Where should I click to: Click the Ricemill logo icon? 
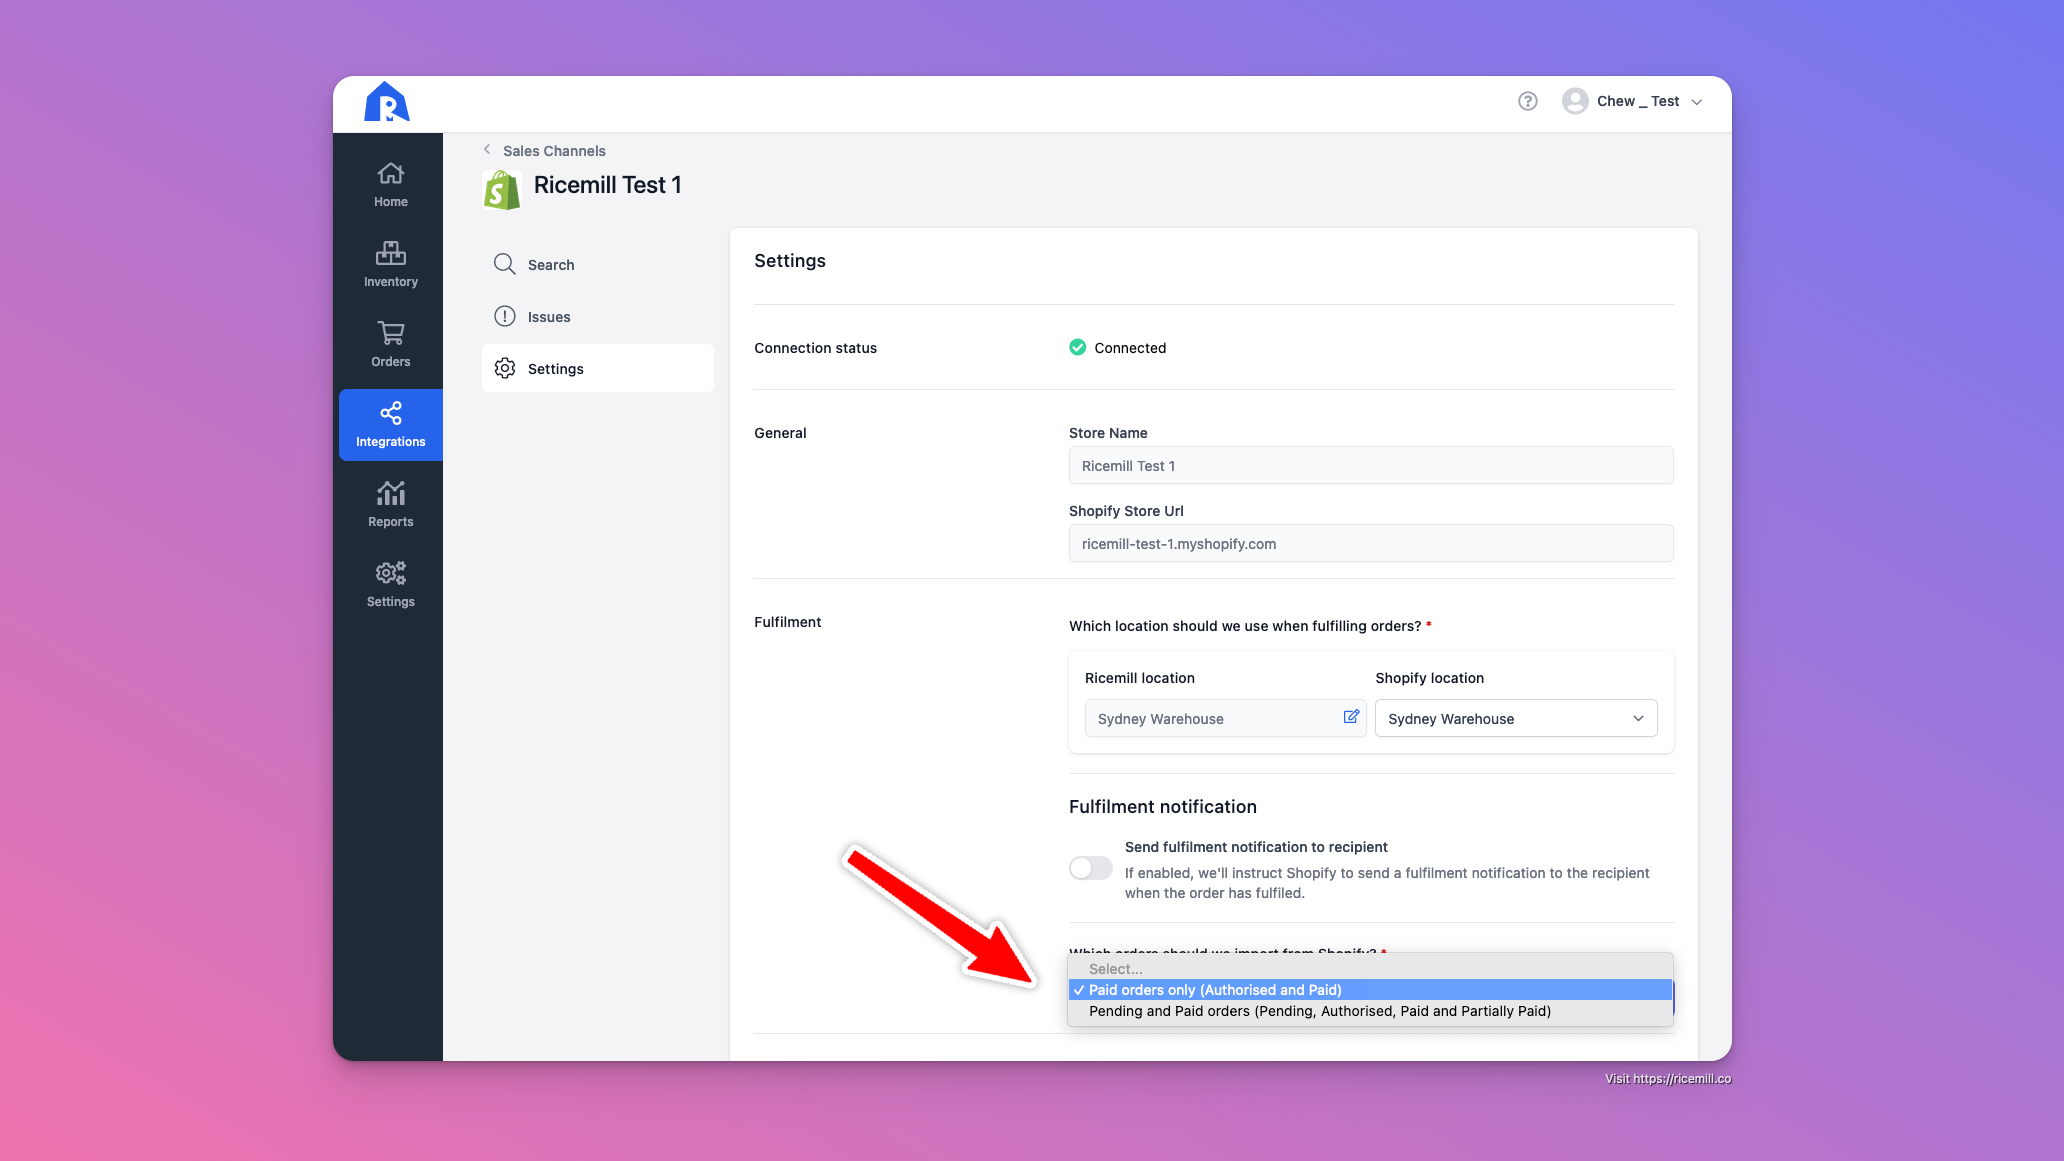(387, 102)
